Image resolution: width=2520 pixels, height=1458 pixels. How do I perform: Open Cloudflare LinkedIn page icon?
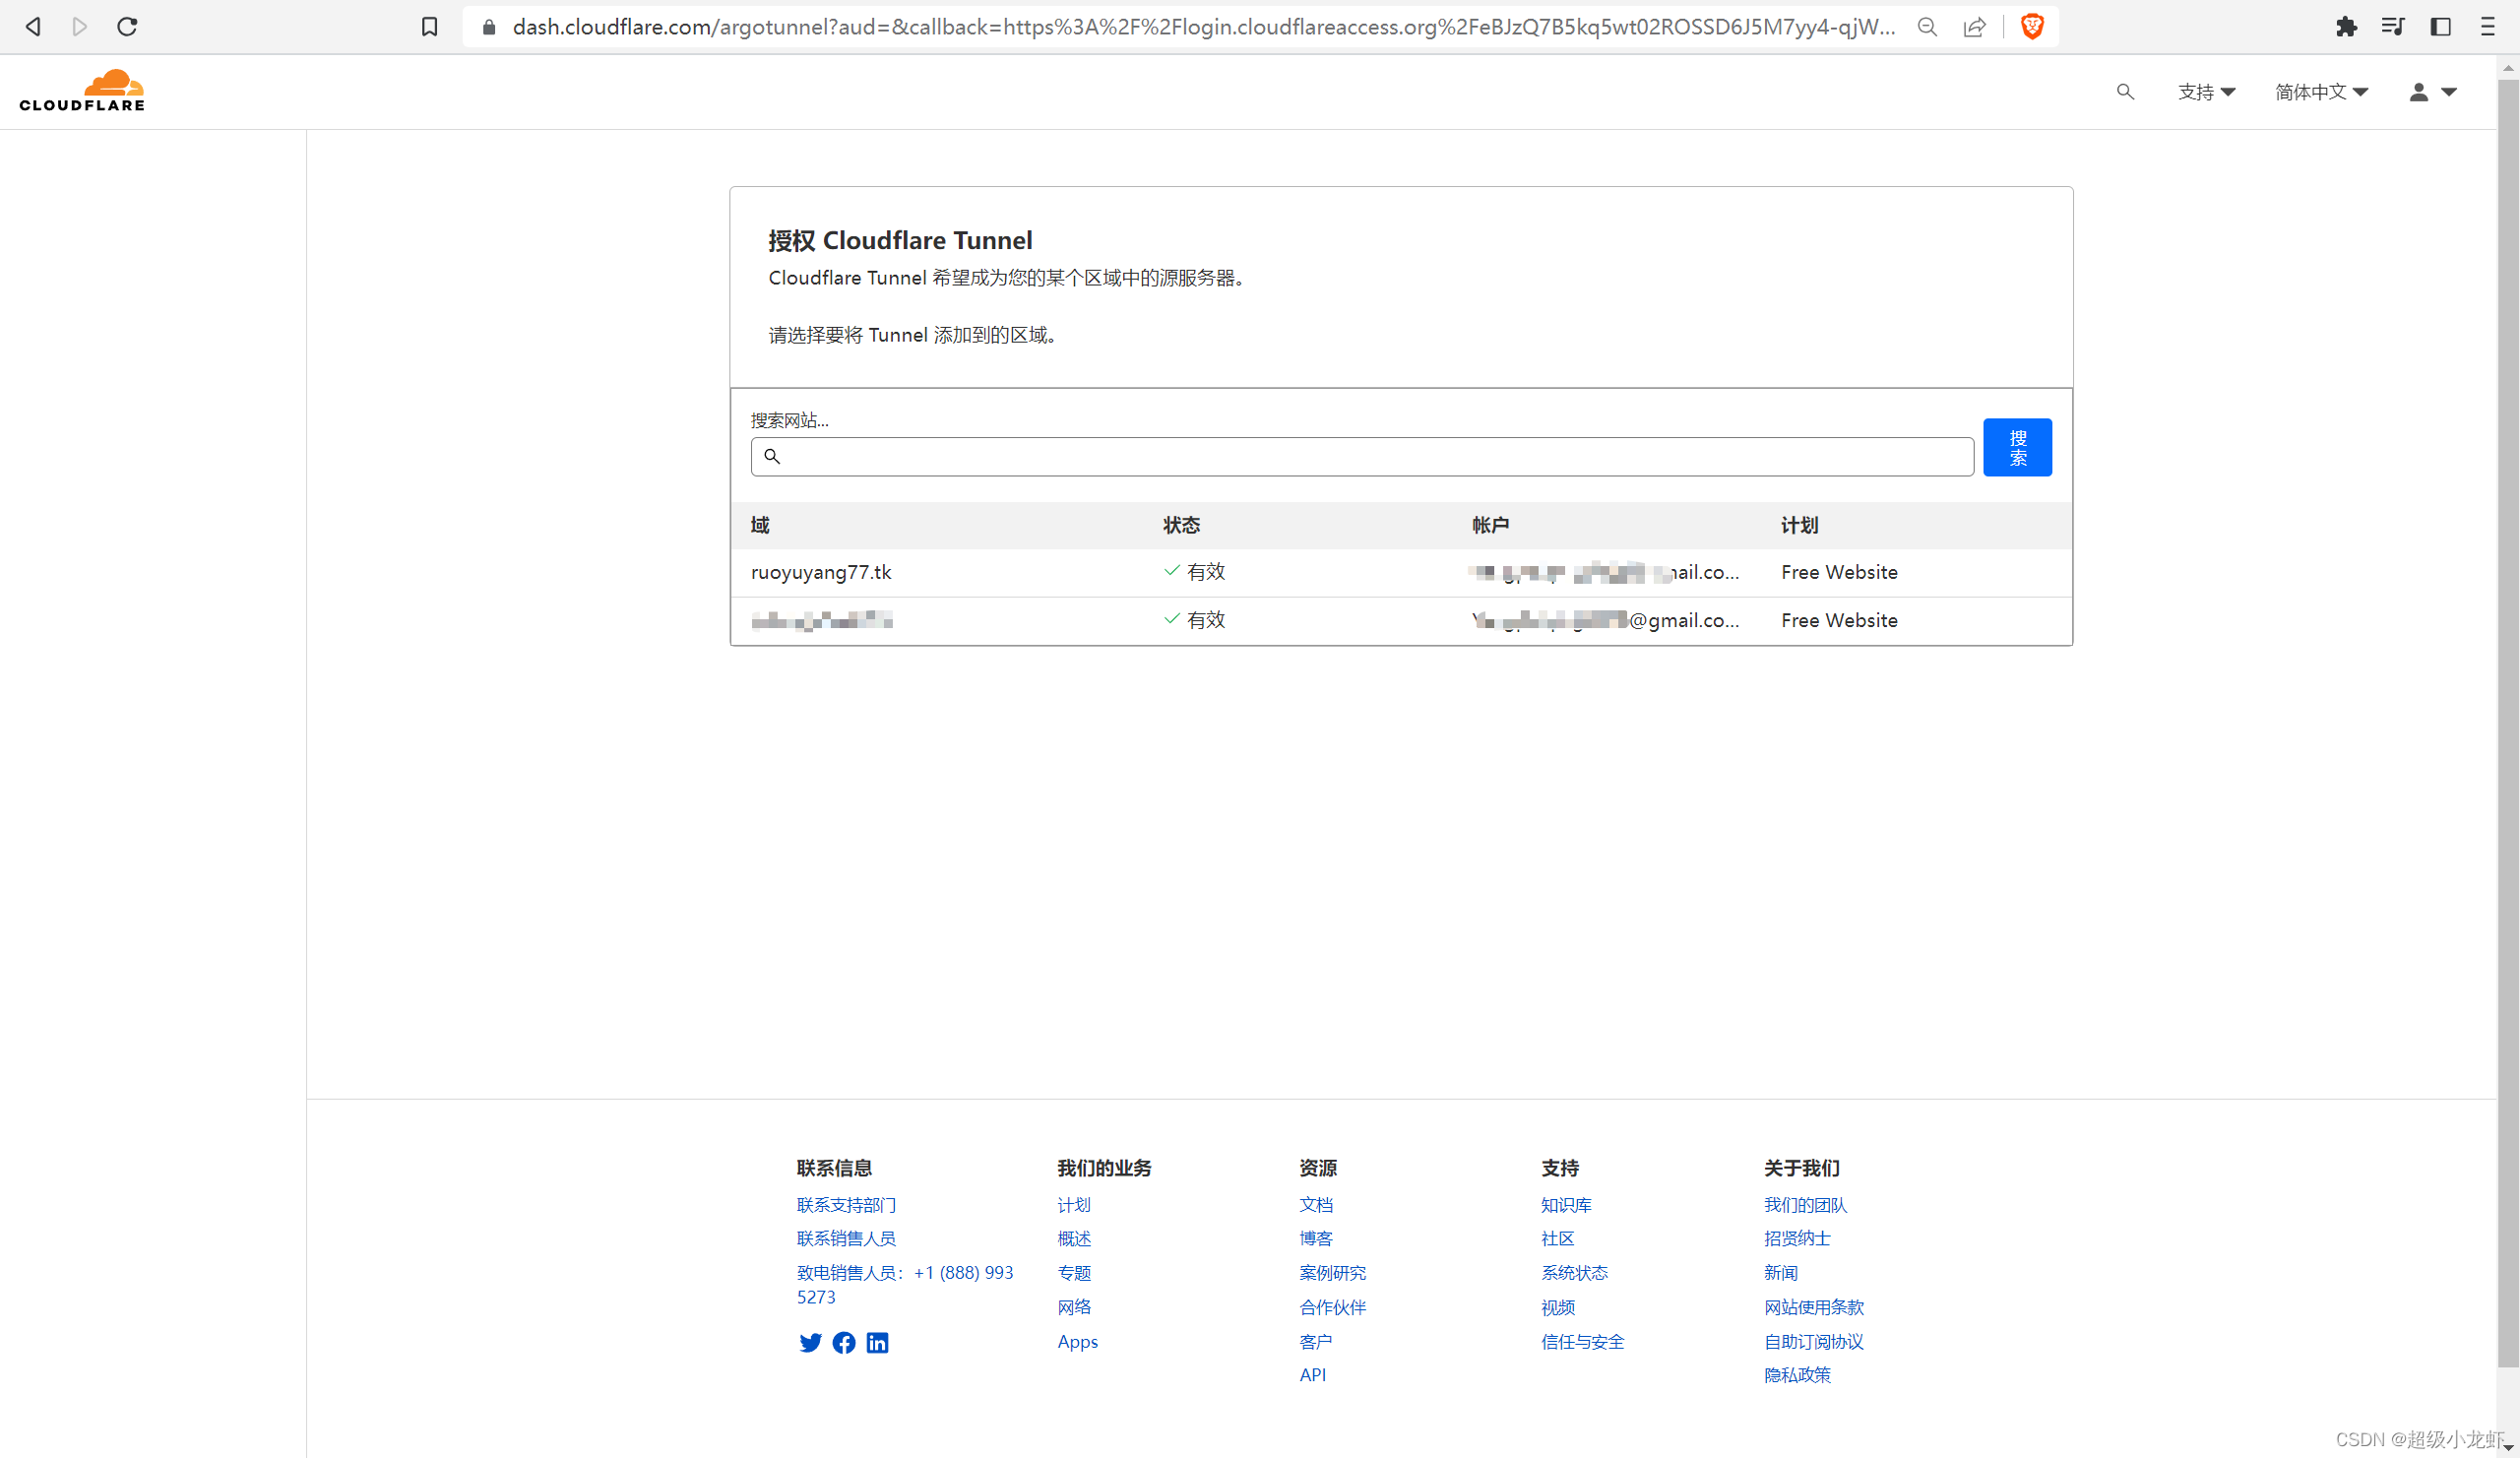pyautogui.click(x=877, y=1342)
